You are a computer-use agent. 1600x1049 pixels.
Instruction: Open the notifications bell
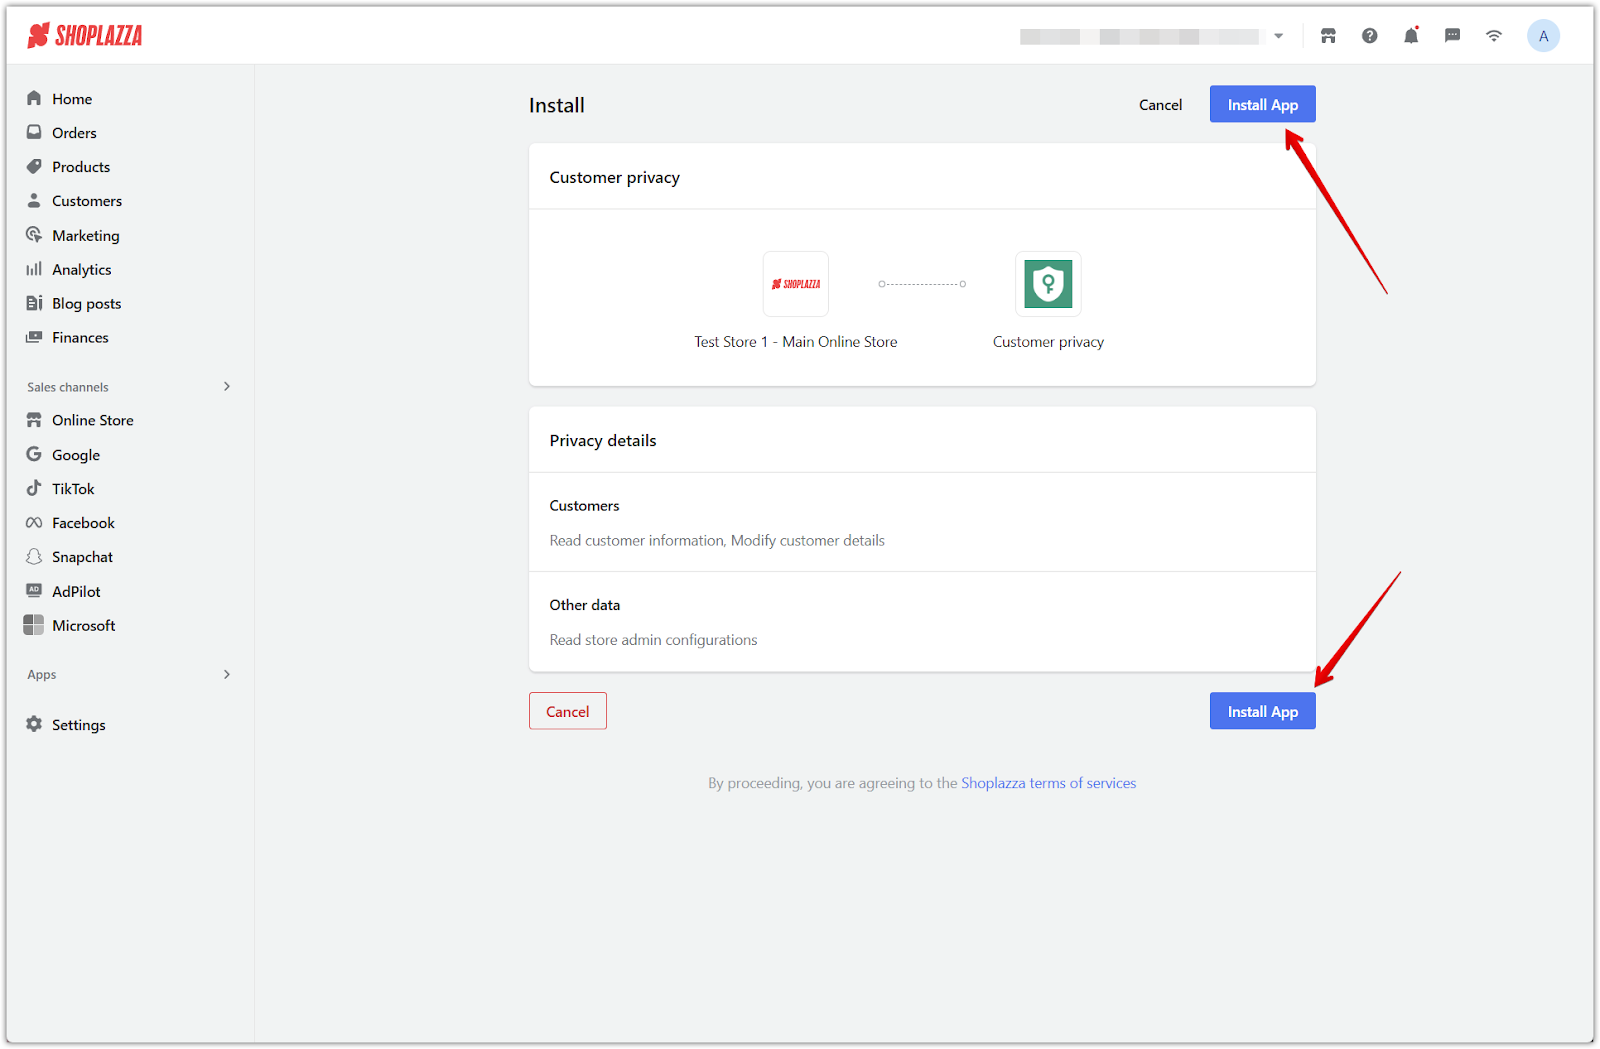point(1411,36)
